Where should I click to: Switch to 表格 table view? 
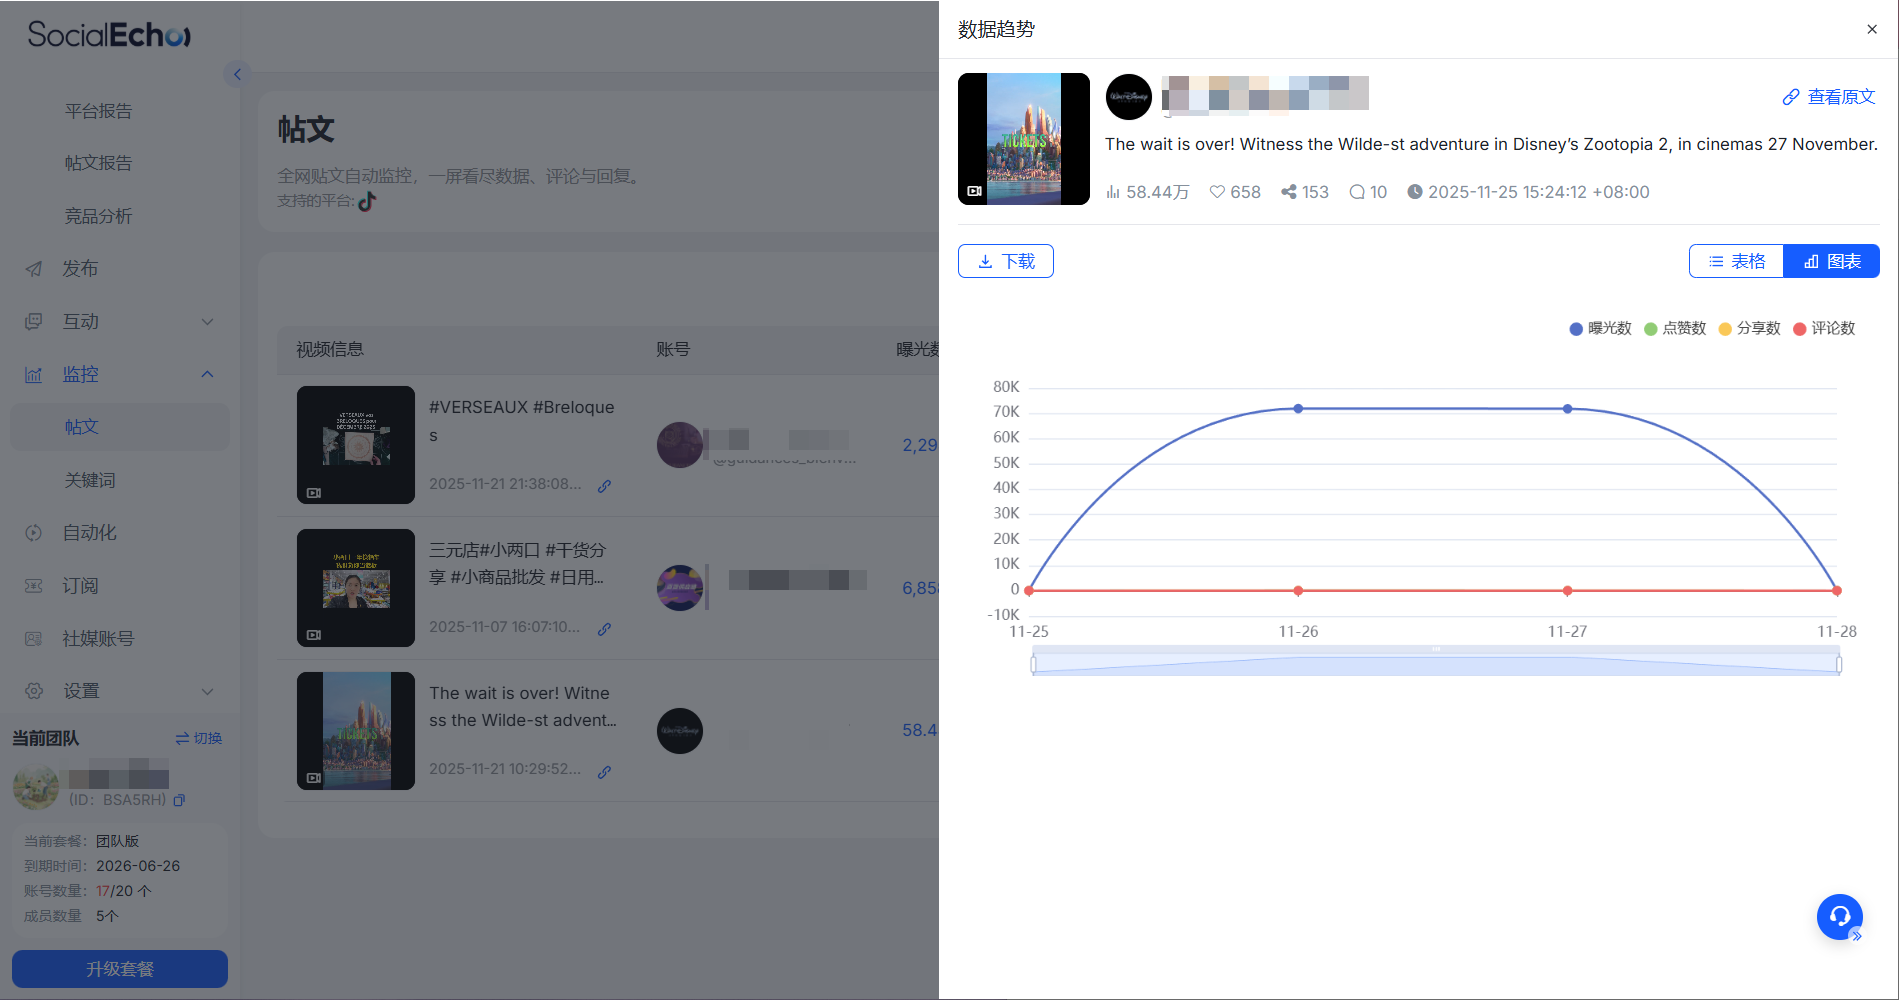point(1736,261)
